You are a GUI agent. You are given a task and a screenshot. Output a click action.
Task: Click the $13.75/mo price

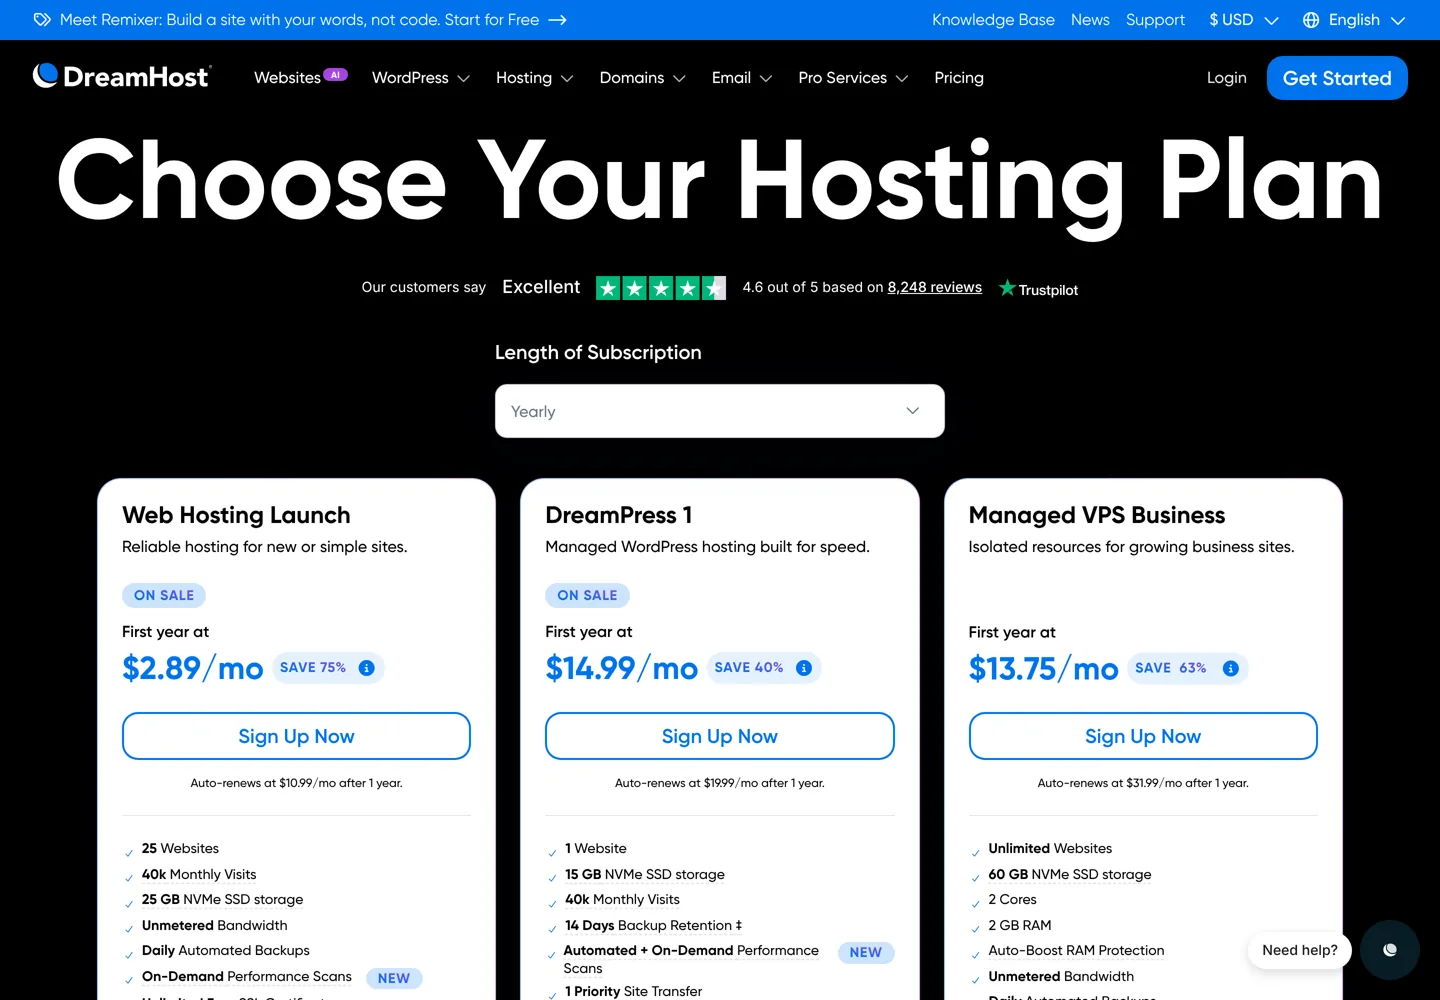tap(1044, 668)
